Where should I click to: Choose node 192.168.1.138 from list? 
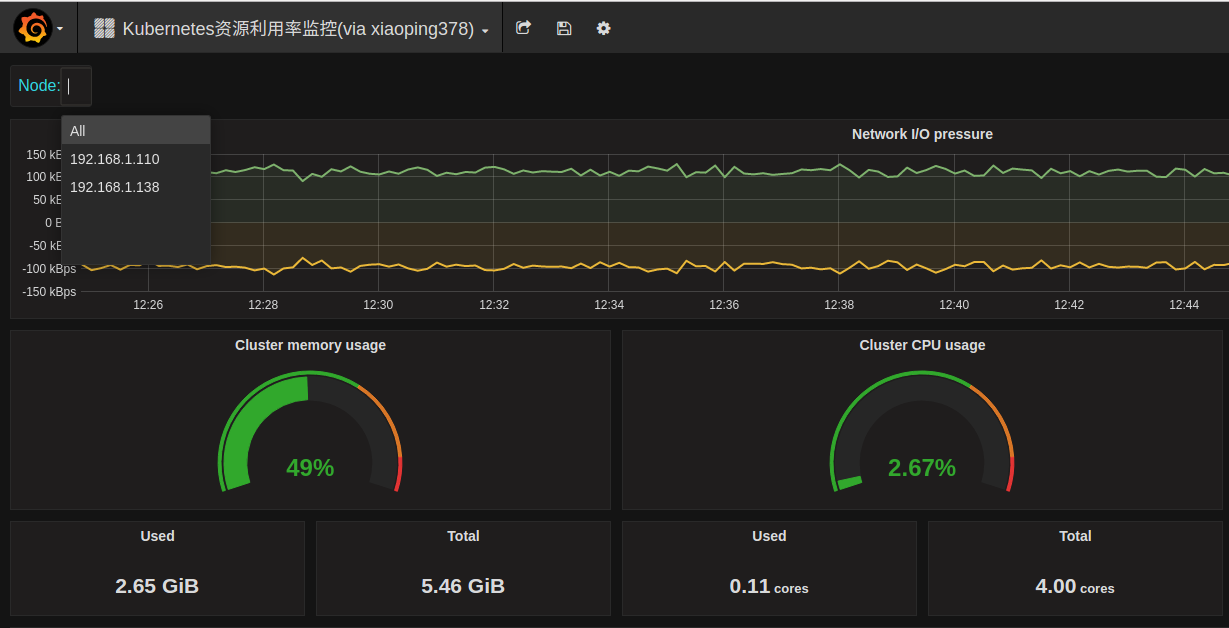pos(115,187)
